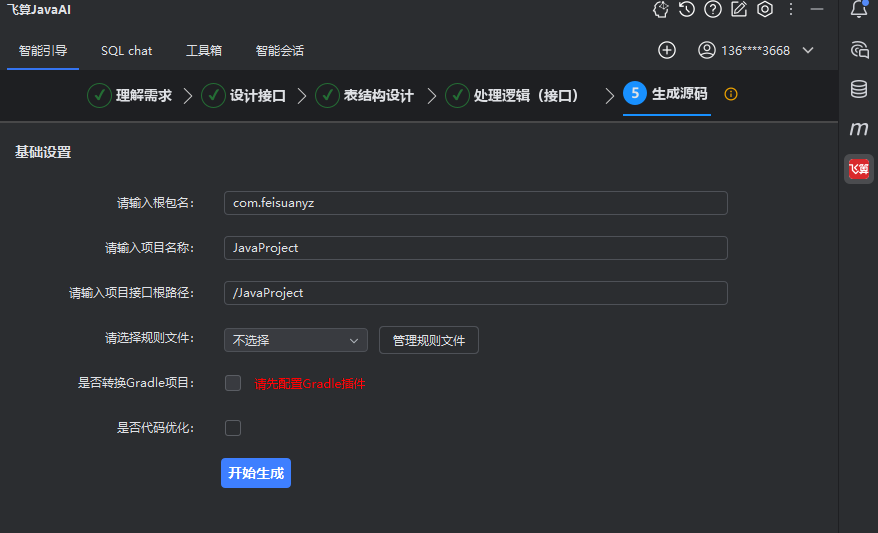Click the green check icon for 设计接口

(x=213, y=95)
